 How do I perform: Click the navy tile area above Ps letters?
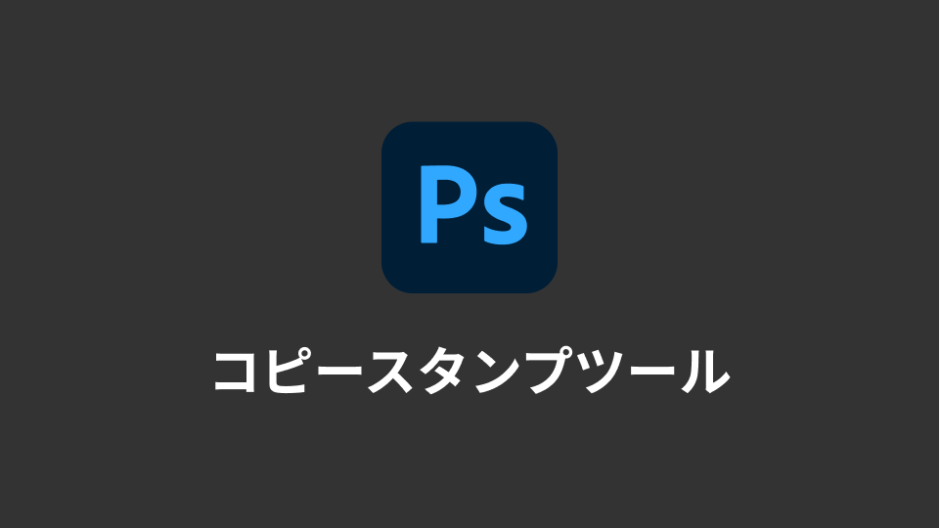click(469, 143)
